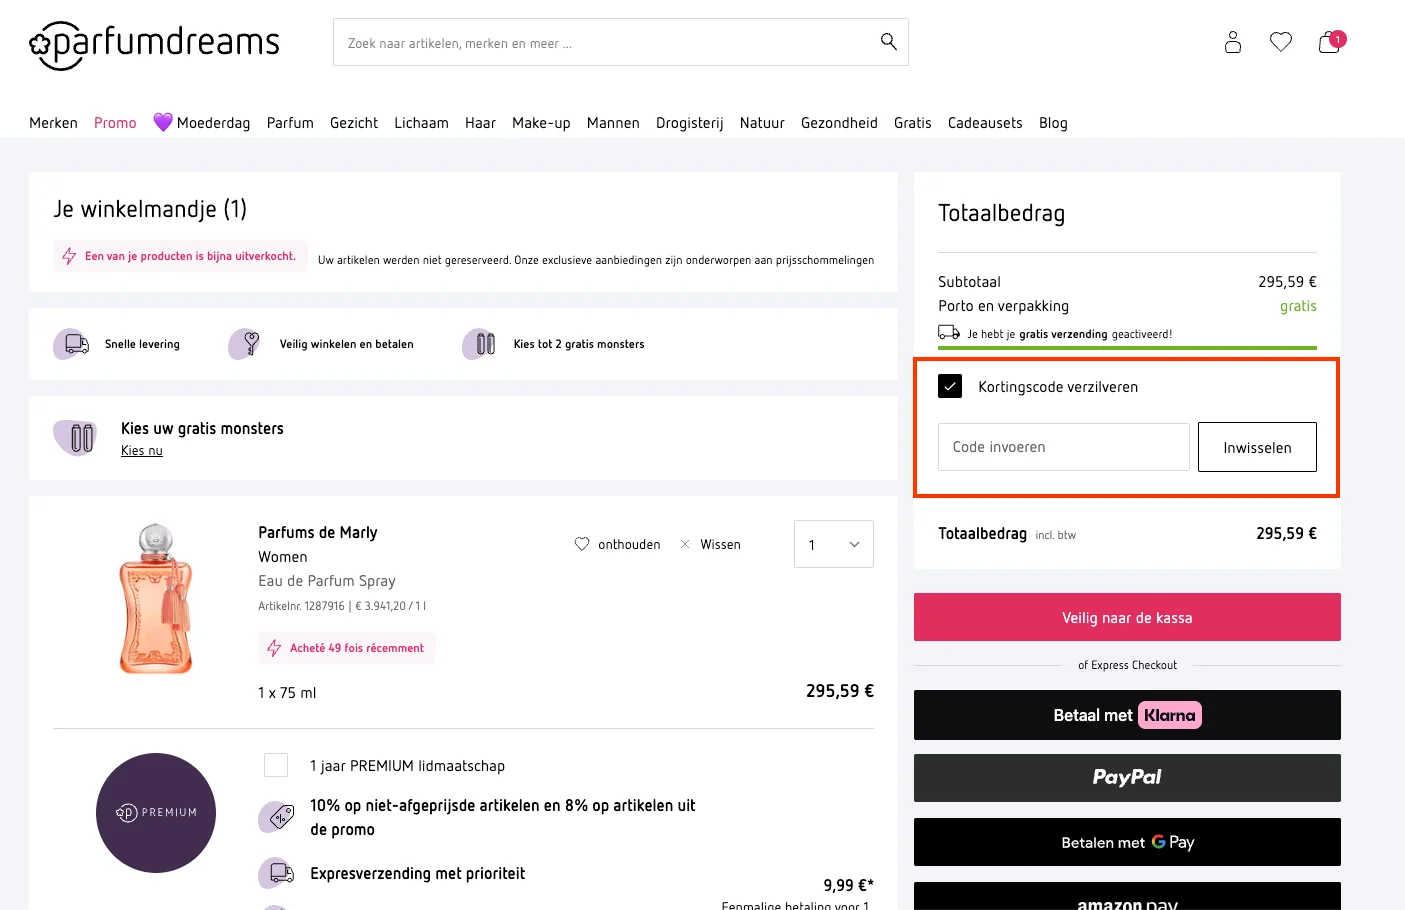Image resolution: width=1405 pixels, height=910 pixels.
Task: Click the lightning icon in almost sold-out notice
Action: (x=69, y=256)
